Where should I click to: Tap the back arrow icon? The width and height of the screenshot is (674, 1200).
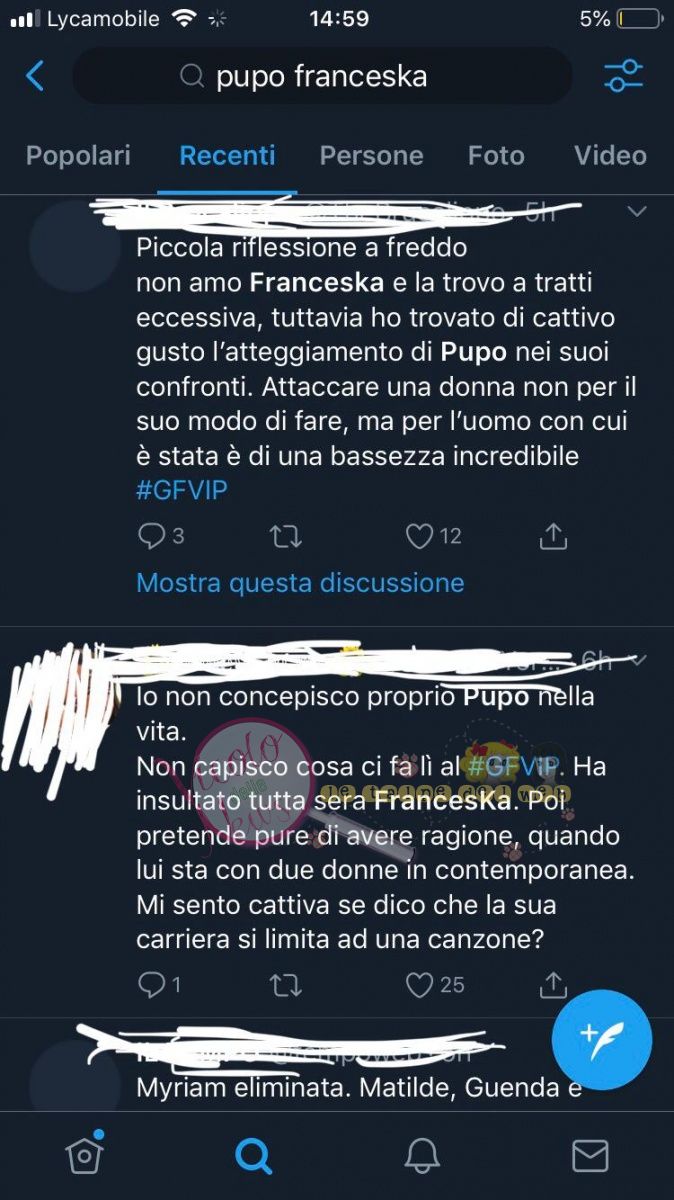tap(35, 76)
